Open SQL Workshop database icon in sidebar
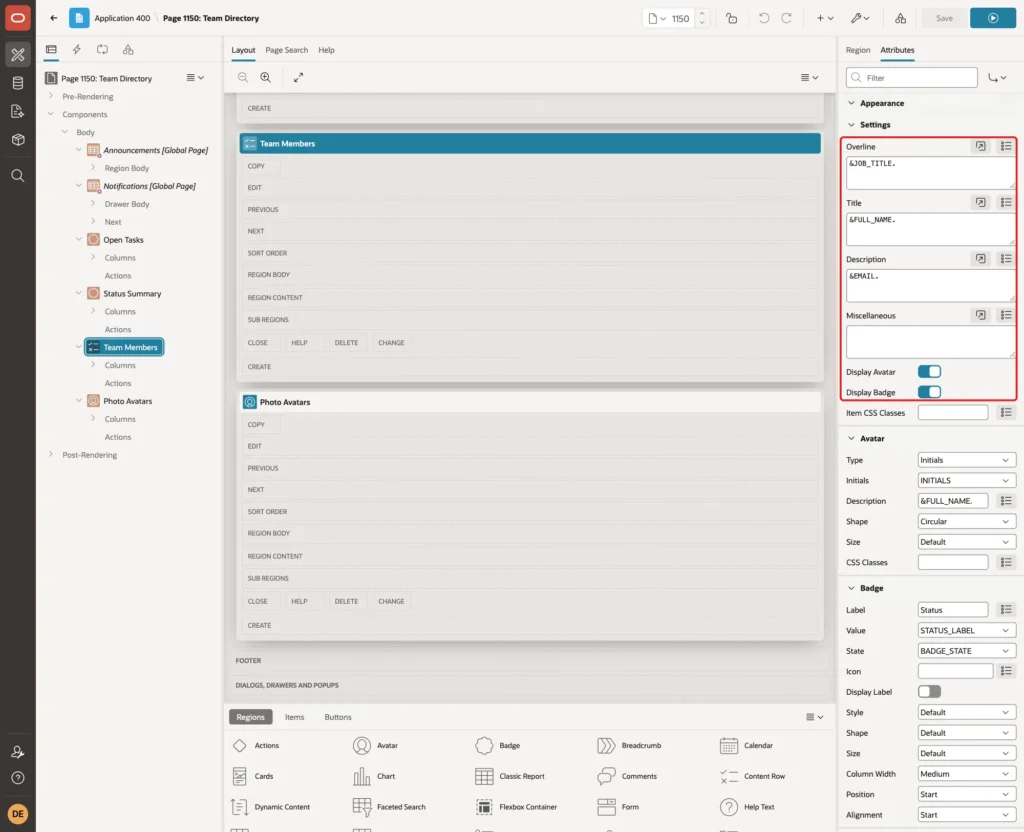The width and height of the screenshot is (1024, 832). click(x=18, y=83)
